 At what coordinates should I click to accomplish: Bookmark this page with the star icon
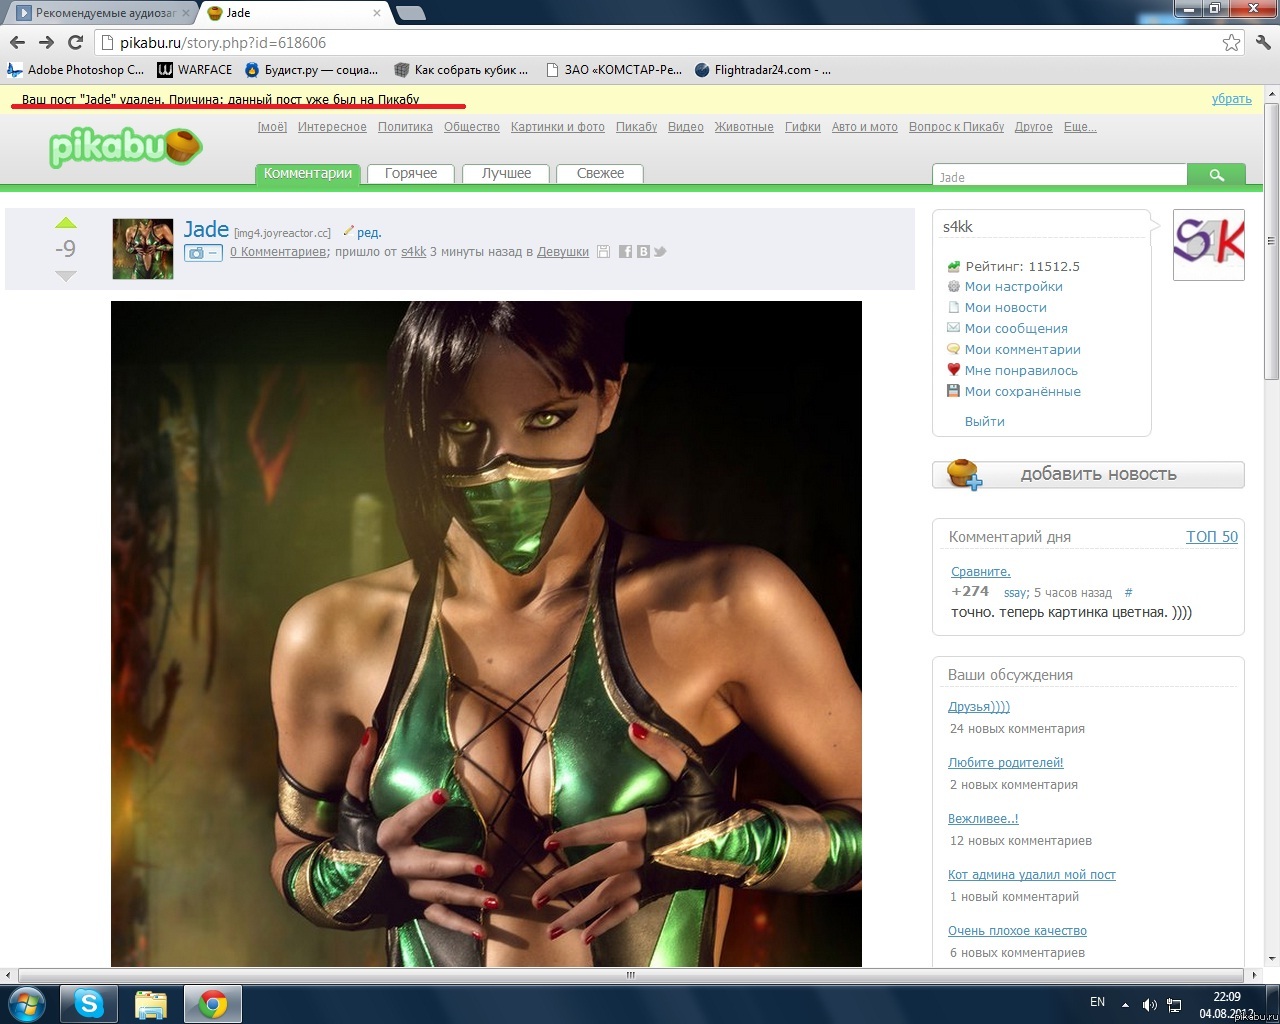(1231, 43)
